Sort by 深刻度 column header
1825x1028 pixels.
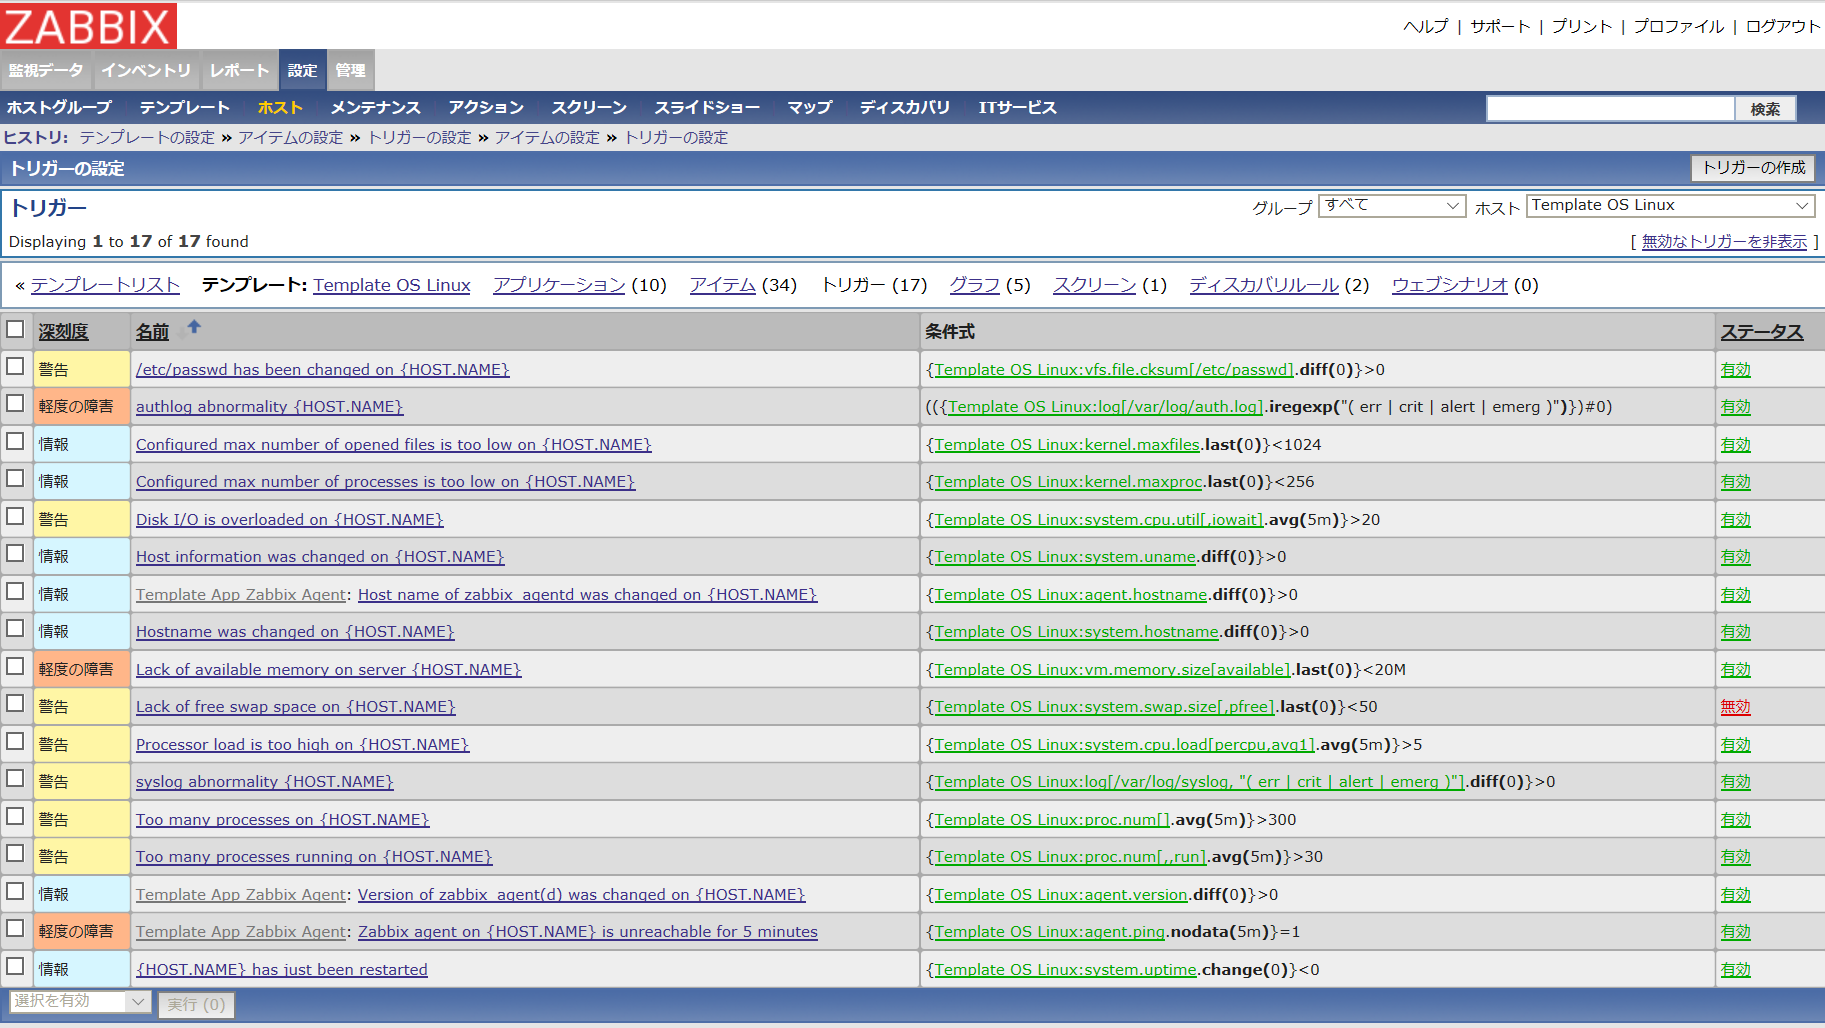64,332
